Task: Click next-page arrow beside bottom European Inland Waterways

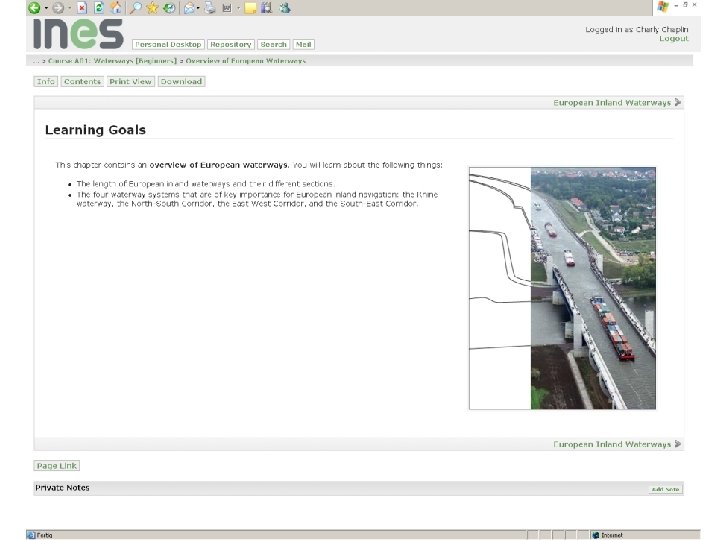Action: tap(678, 444)
